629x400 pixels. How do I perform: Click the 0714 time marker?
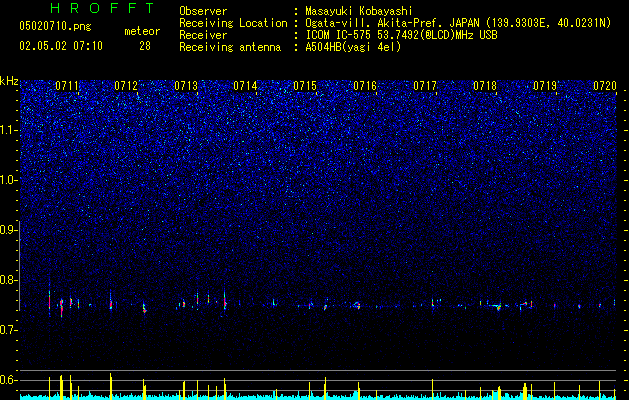(x=245, y=86)
